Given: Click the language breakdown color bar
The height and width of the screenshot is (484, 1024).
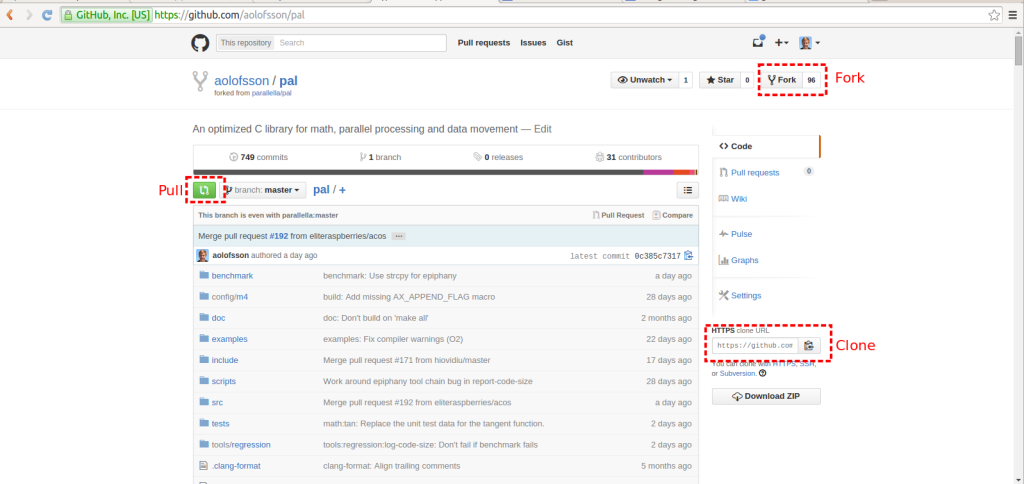Looking at the screenshot, I should [x=445, y=172].
